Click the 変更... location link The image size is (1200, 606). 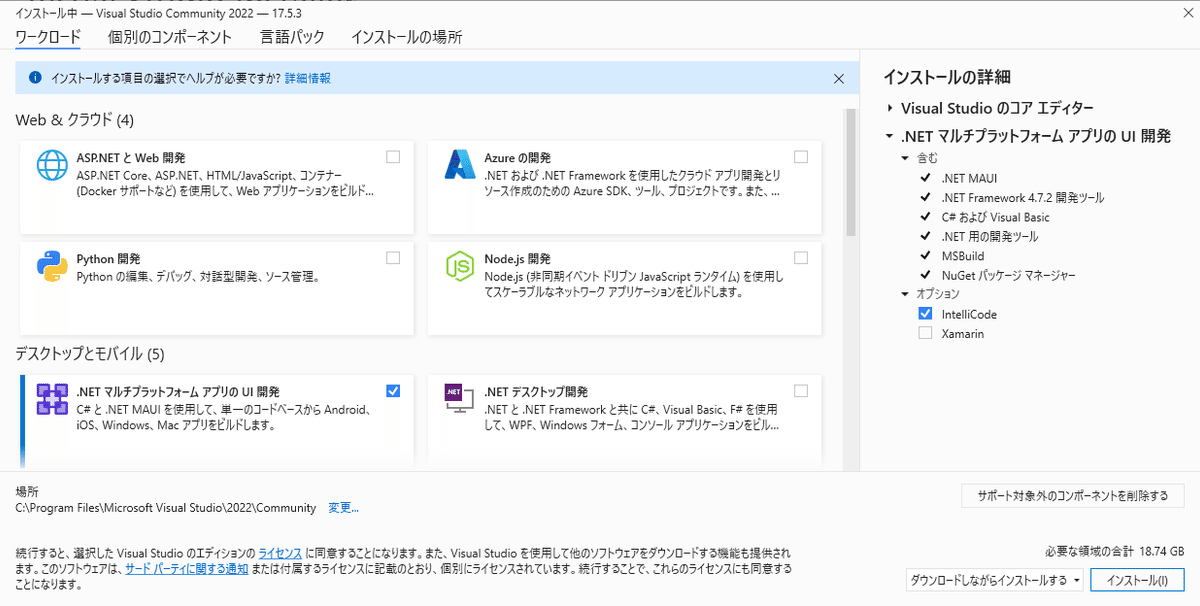click(x=343, y=508)
